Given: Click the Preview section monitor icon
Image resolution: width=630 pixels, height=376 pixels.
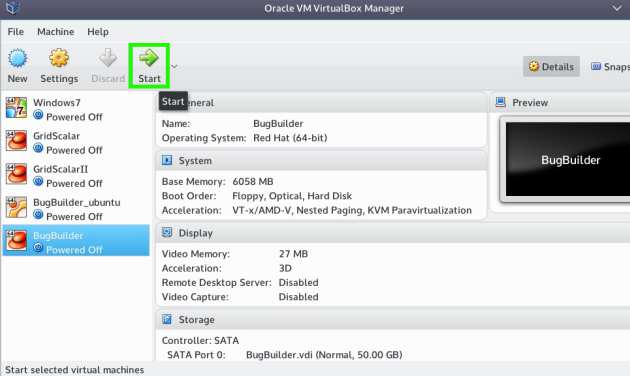Looking at the screenshot, I should coord(500,102).
